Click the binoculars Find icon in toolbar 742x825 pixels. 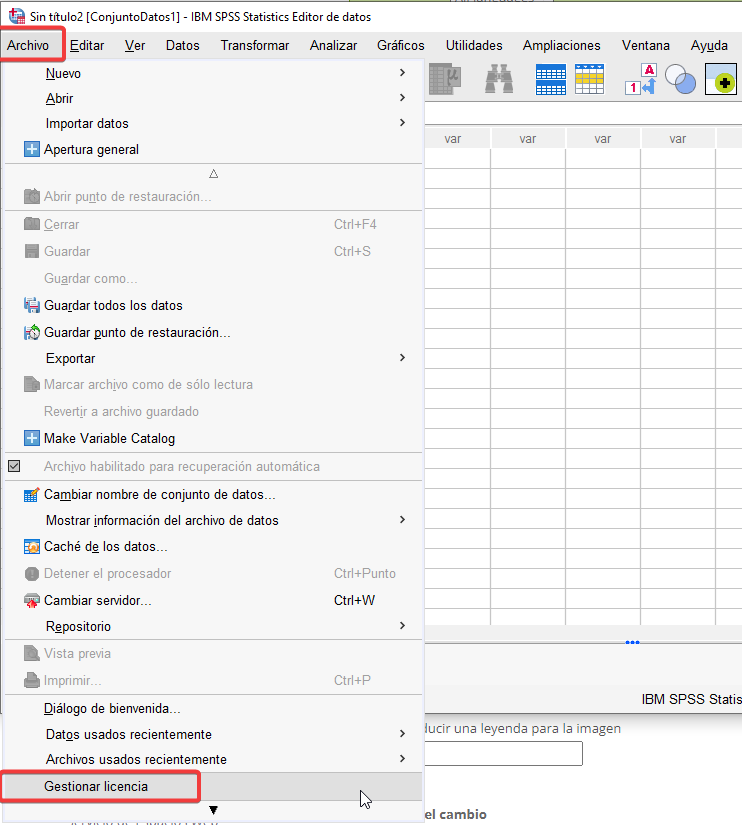499,79
